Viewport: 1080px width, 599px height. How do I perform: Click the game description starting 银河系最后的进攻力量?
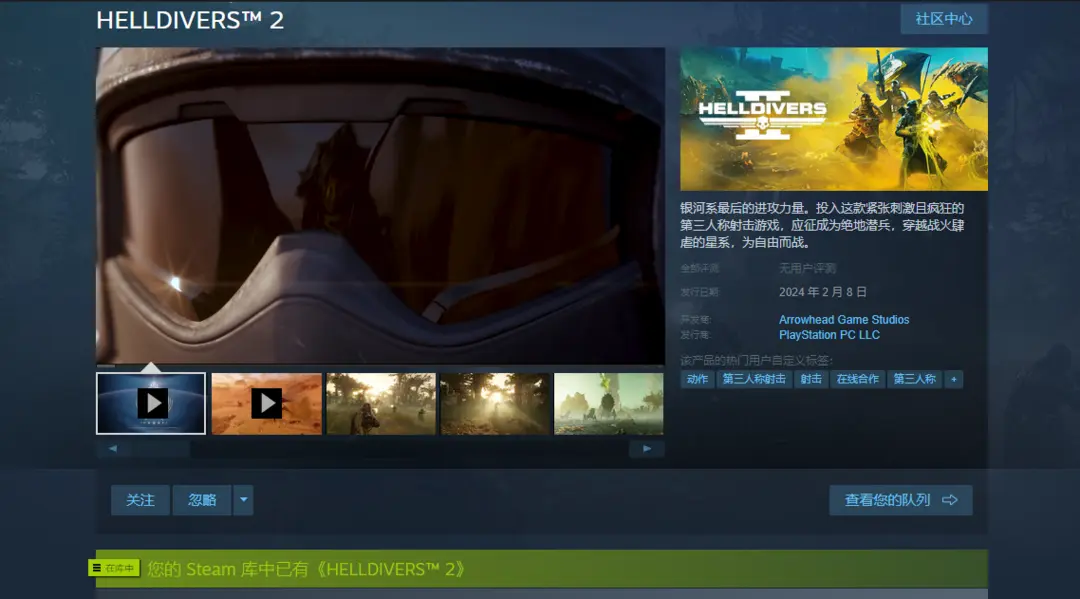coord(822,225)
